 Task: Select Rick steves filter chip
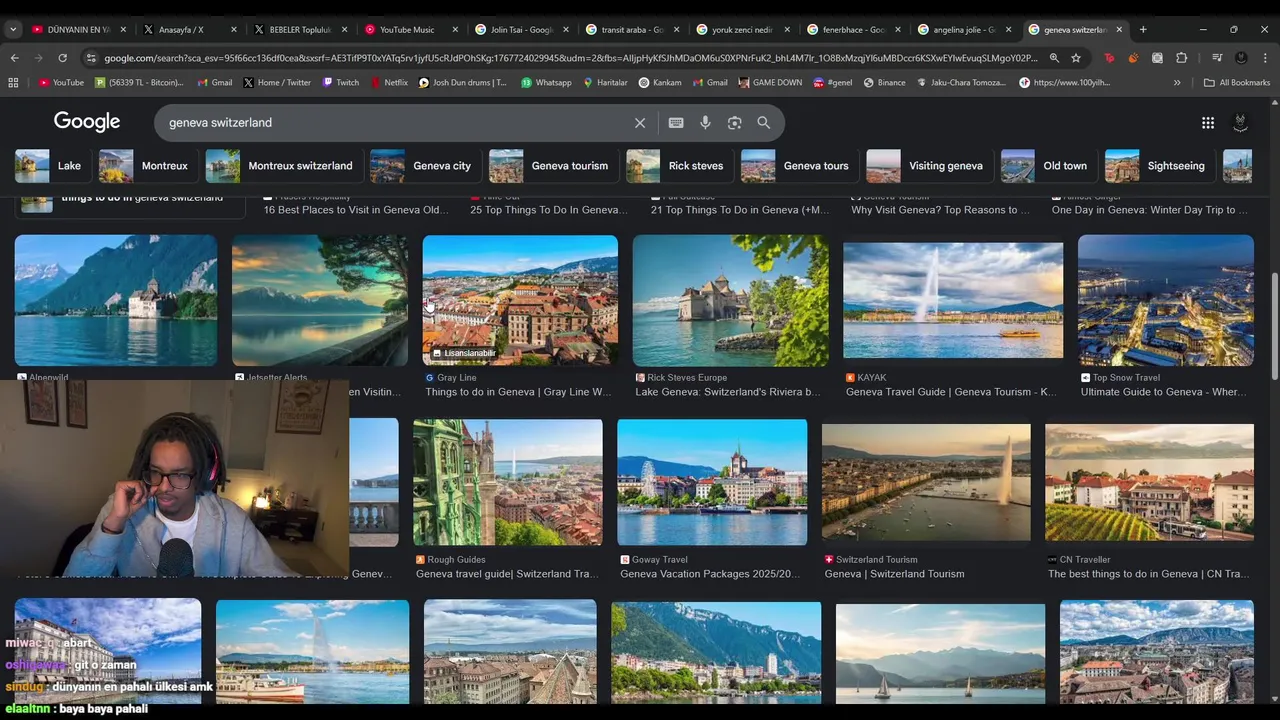point(678,166)
